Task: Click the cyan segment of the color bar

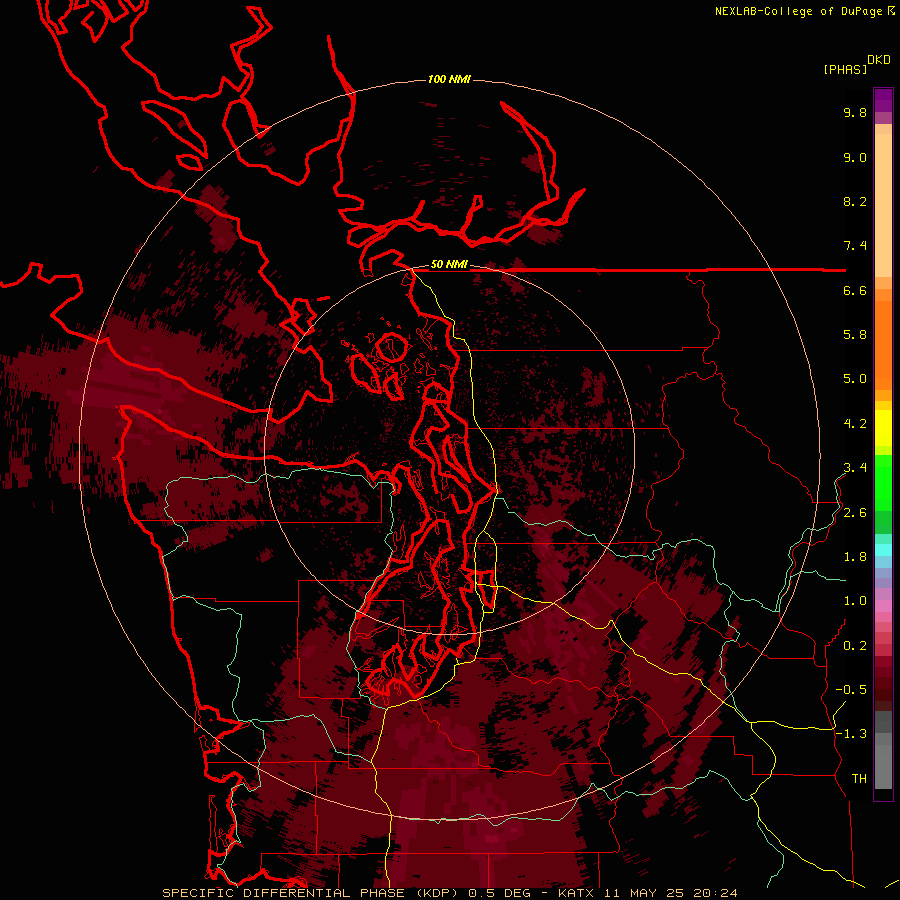Action: [x=883, y=550]
